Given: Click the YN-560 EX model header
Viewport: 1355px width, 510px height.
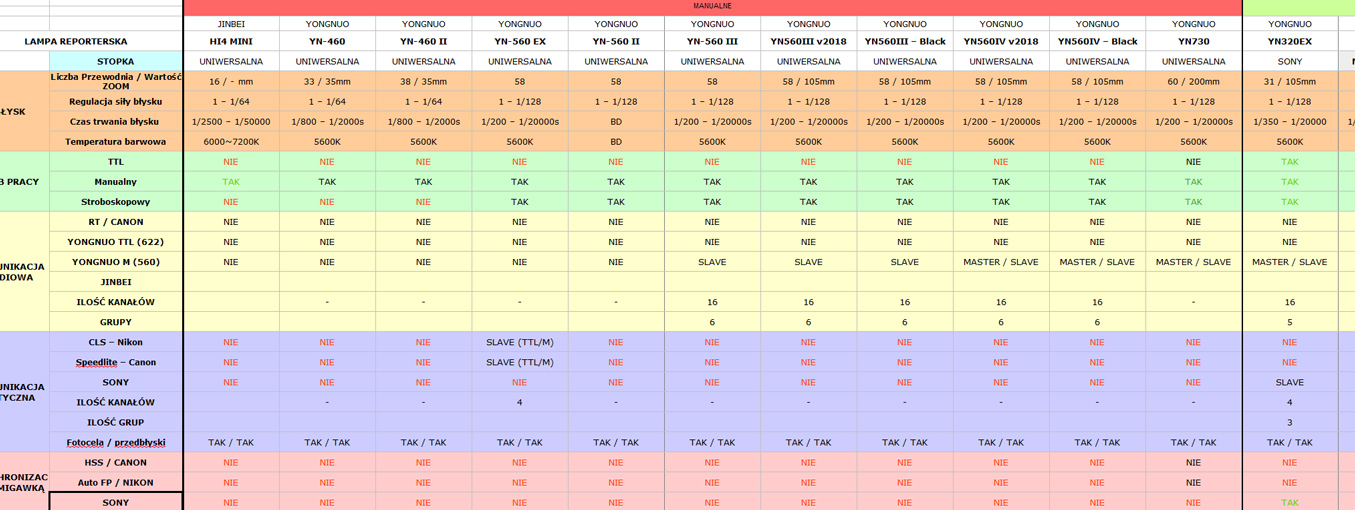Looking at the screenshot, I should 520,42.
